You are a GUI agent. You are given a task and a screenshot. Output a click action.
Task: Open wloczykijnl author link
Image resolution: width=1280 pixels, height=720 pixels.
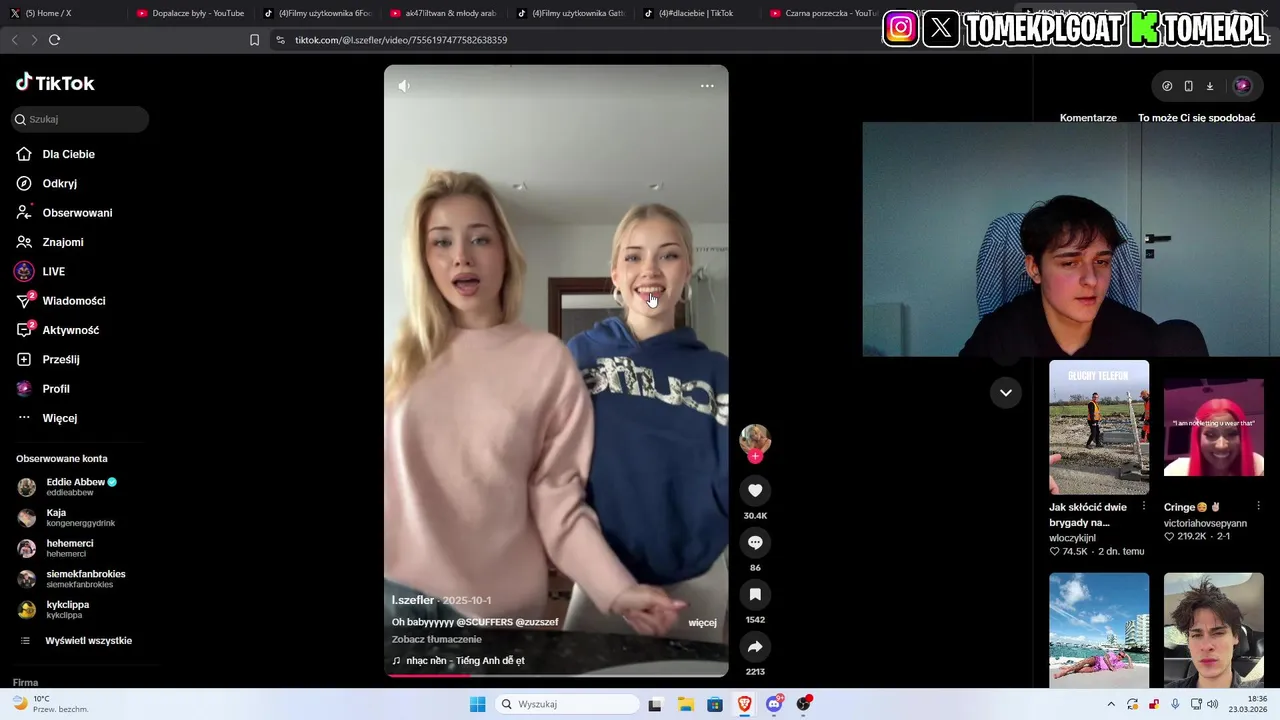pos(1072,538)
